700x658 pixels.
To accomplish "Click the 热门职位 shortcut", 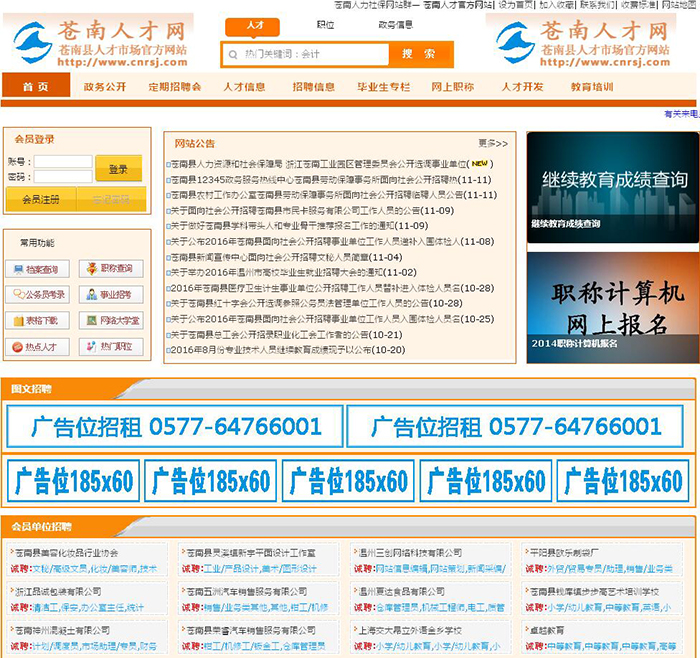I will point(111,346).
